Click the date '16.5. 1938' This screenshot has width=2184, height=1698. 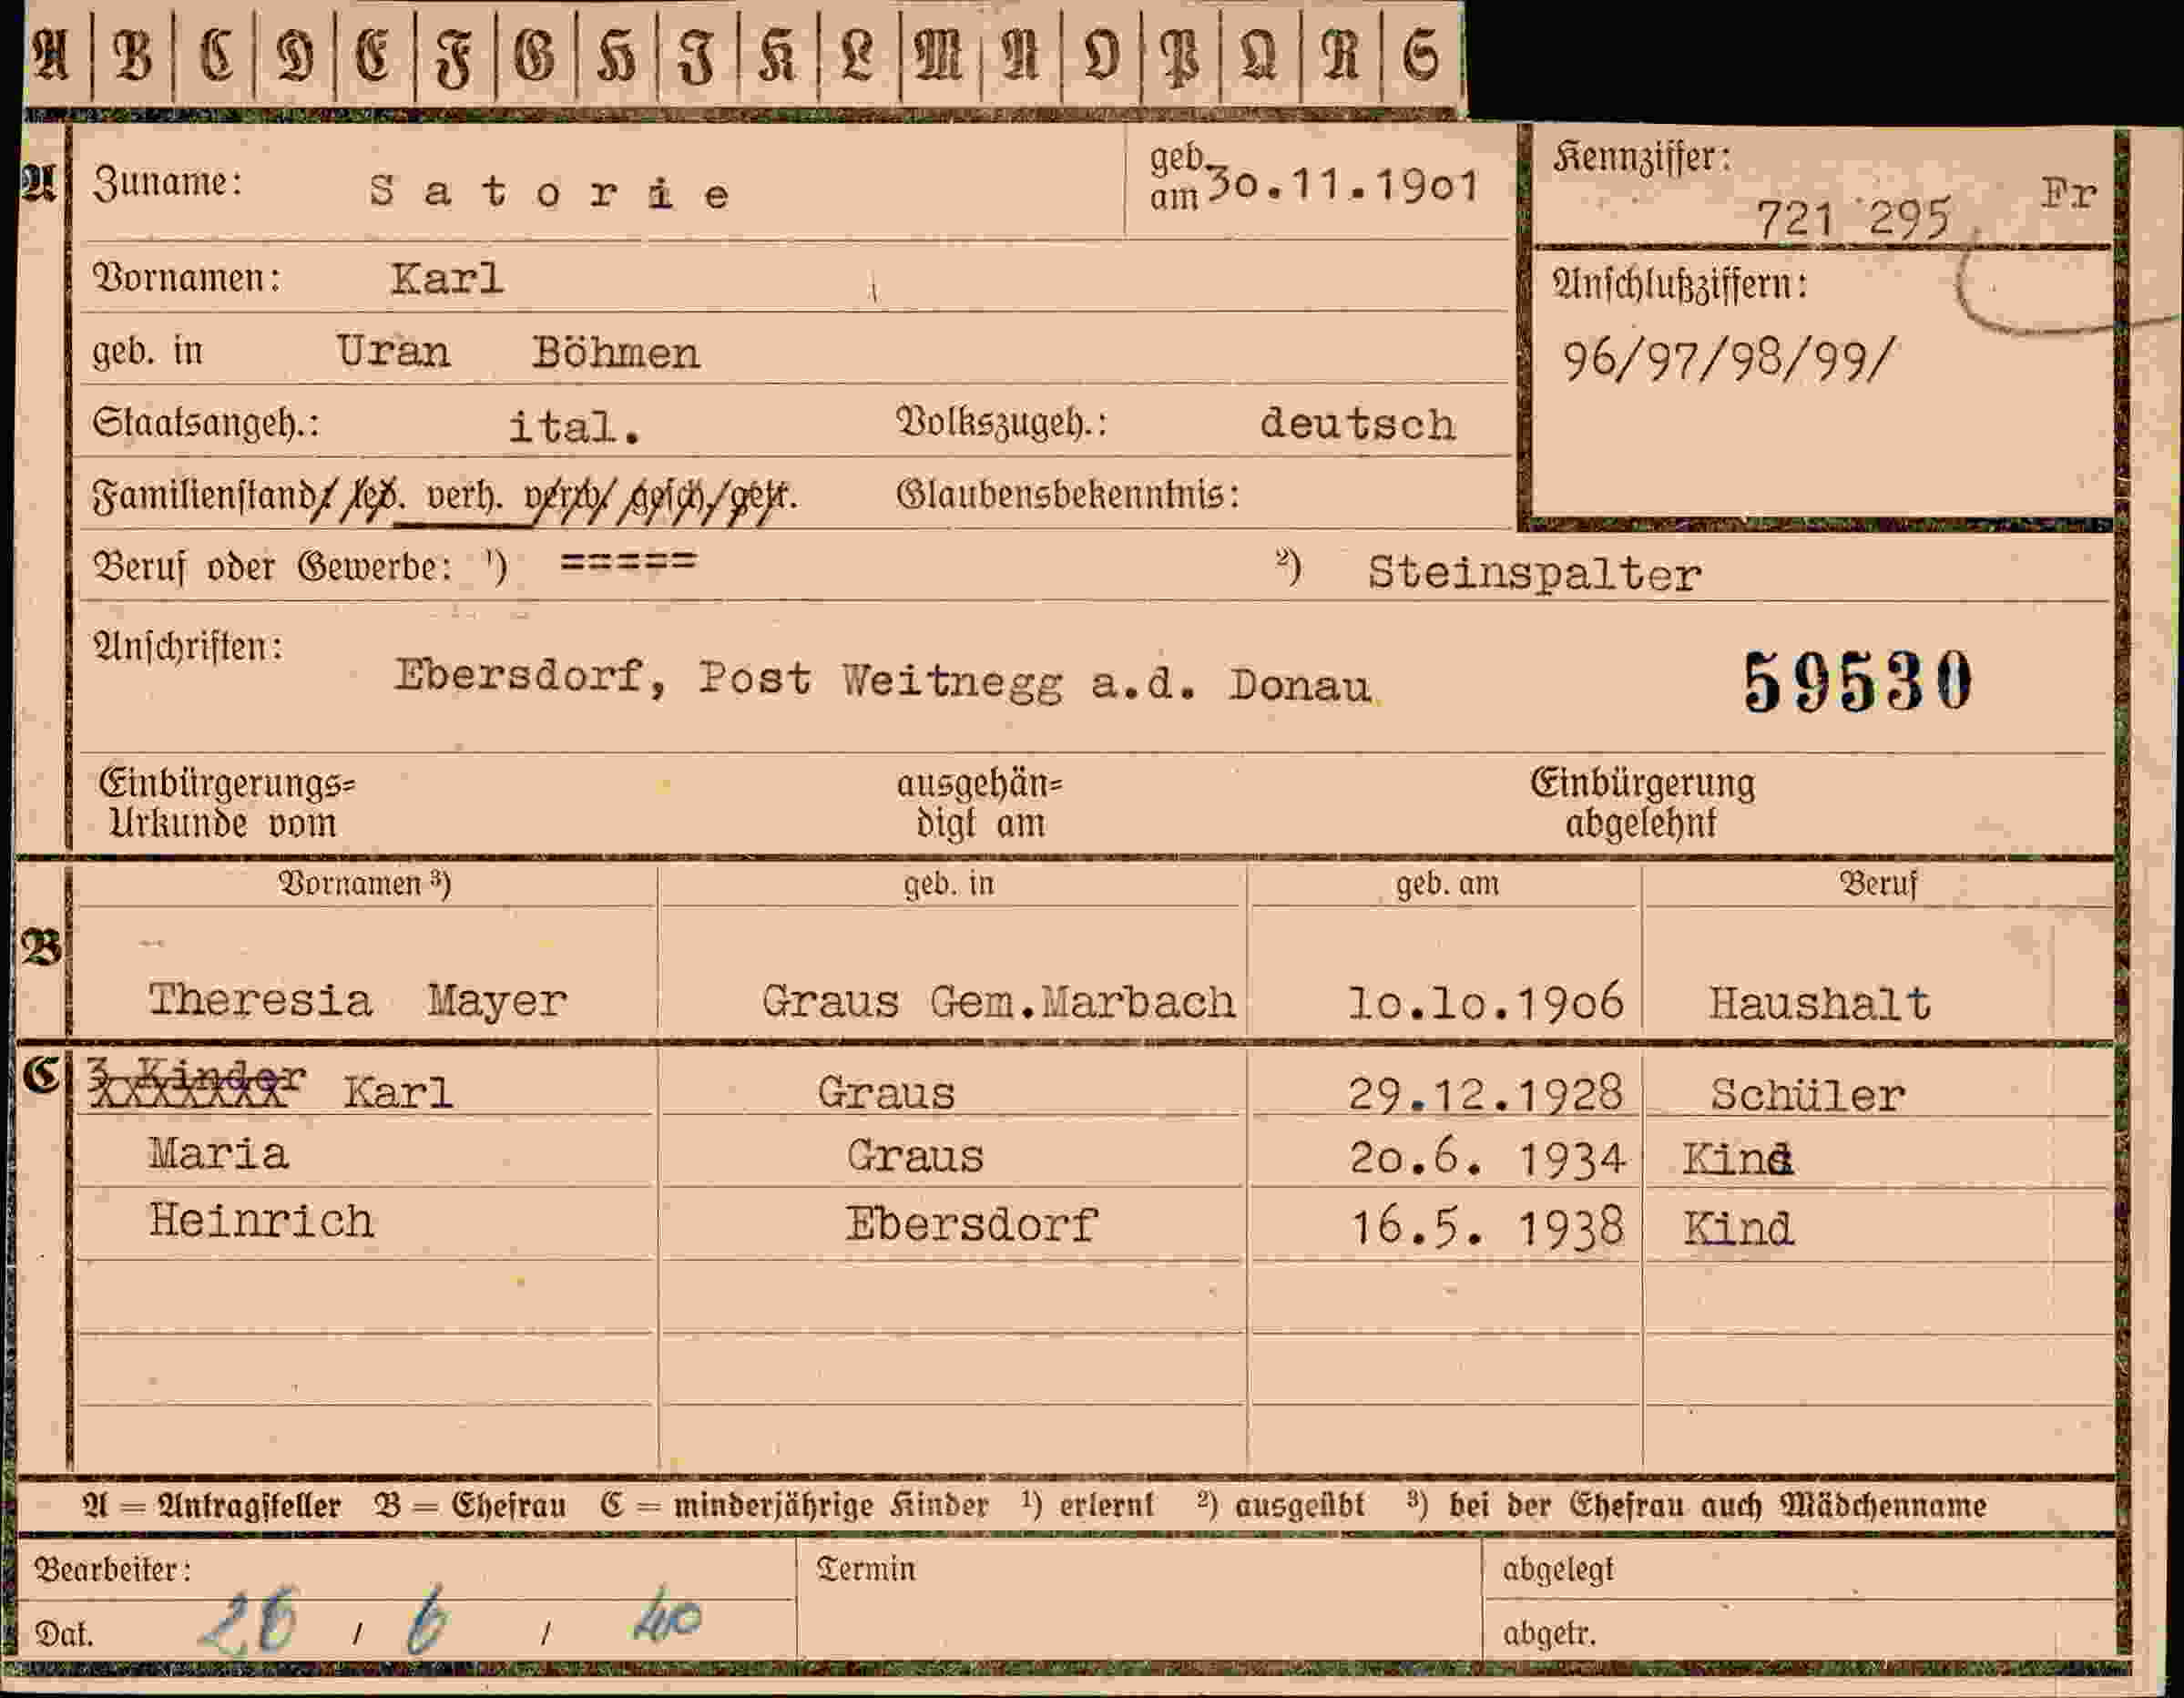point(1487,1227)
